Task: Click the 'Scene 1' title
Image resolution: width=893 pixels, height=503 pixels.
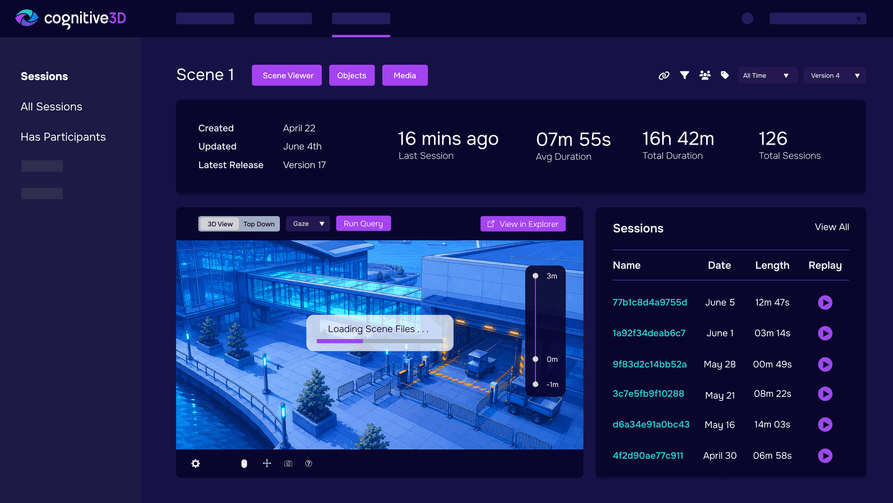Action: pos(205,75)
